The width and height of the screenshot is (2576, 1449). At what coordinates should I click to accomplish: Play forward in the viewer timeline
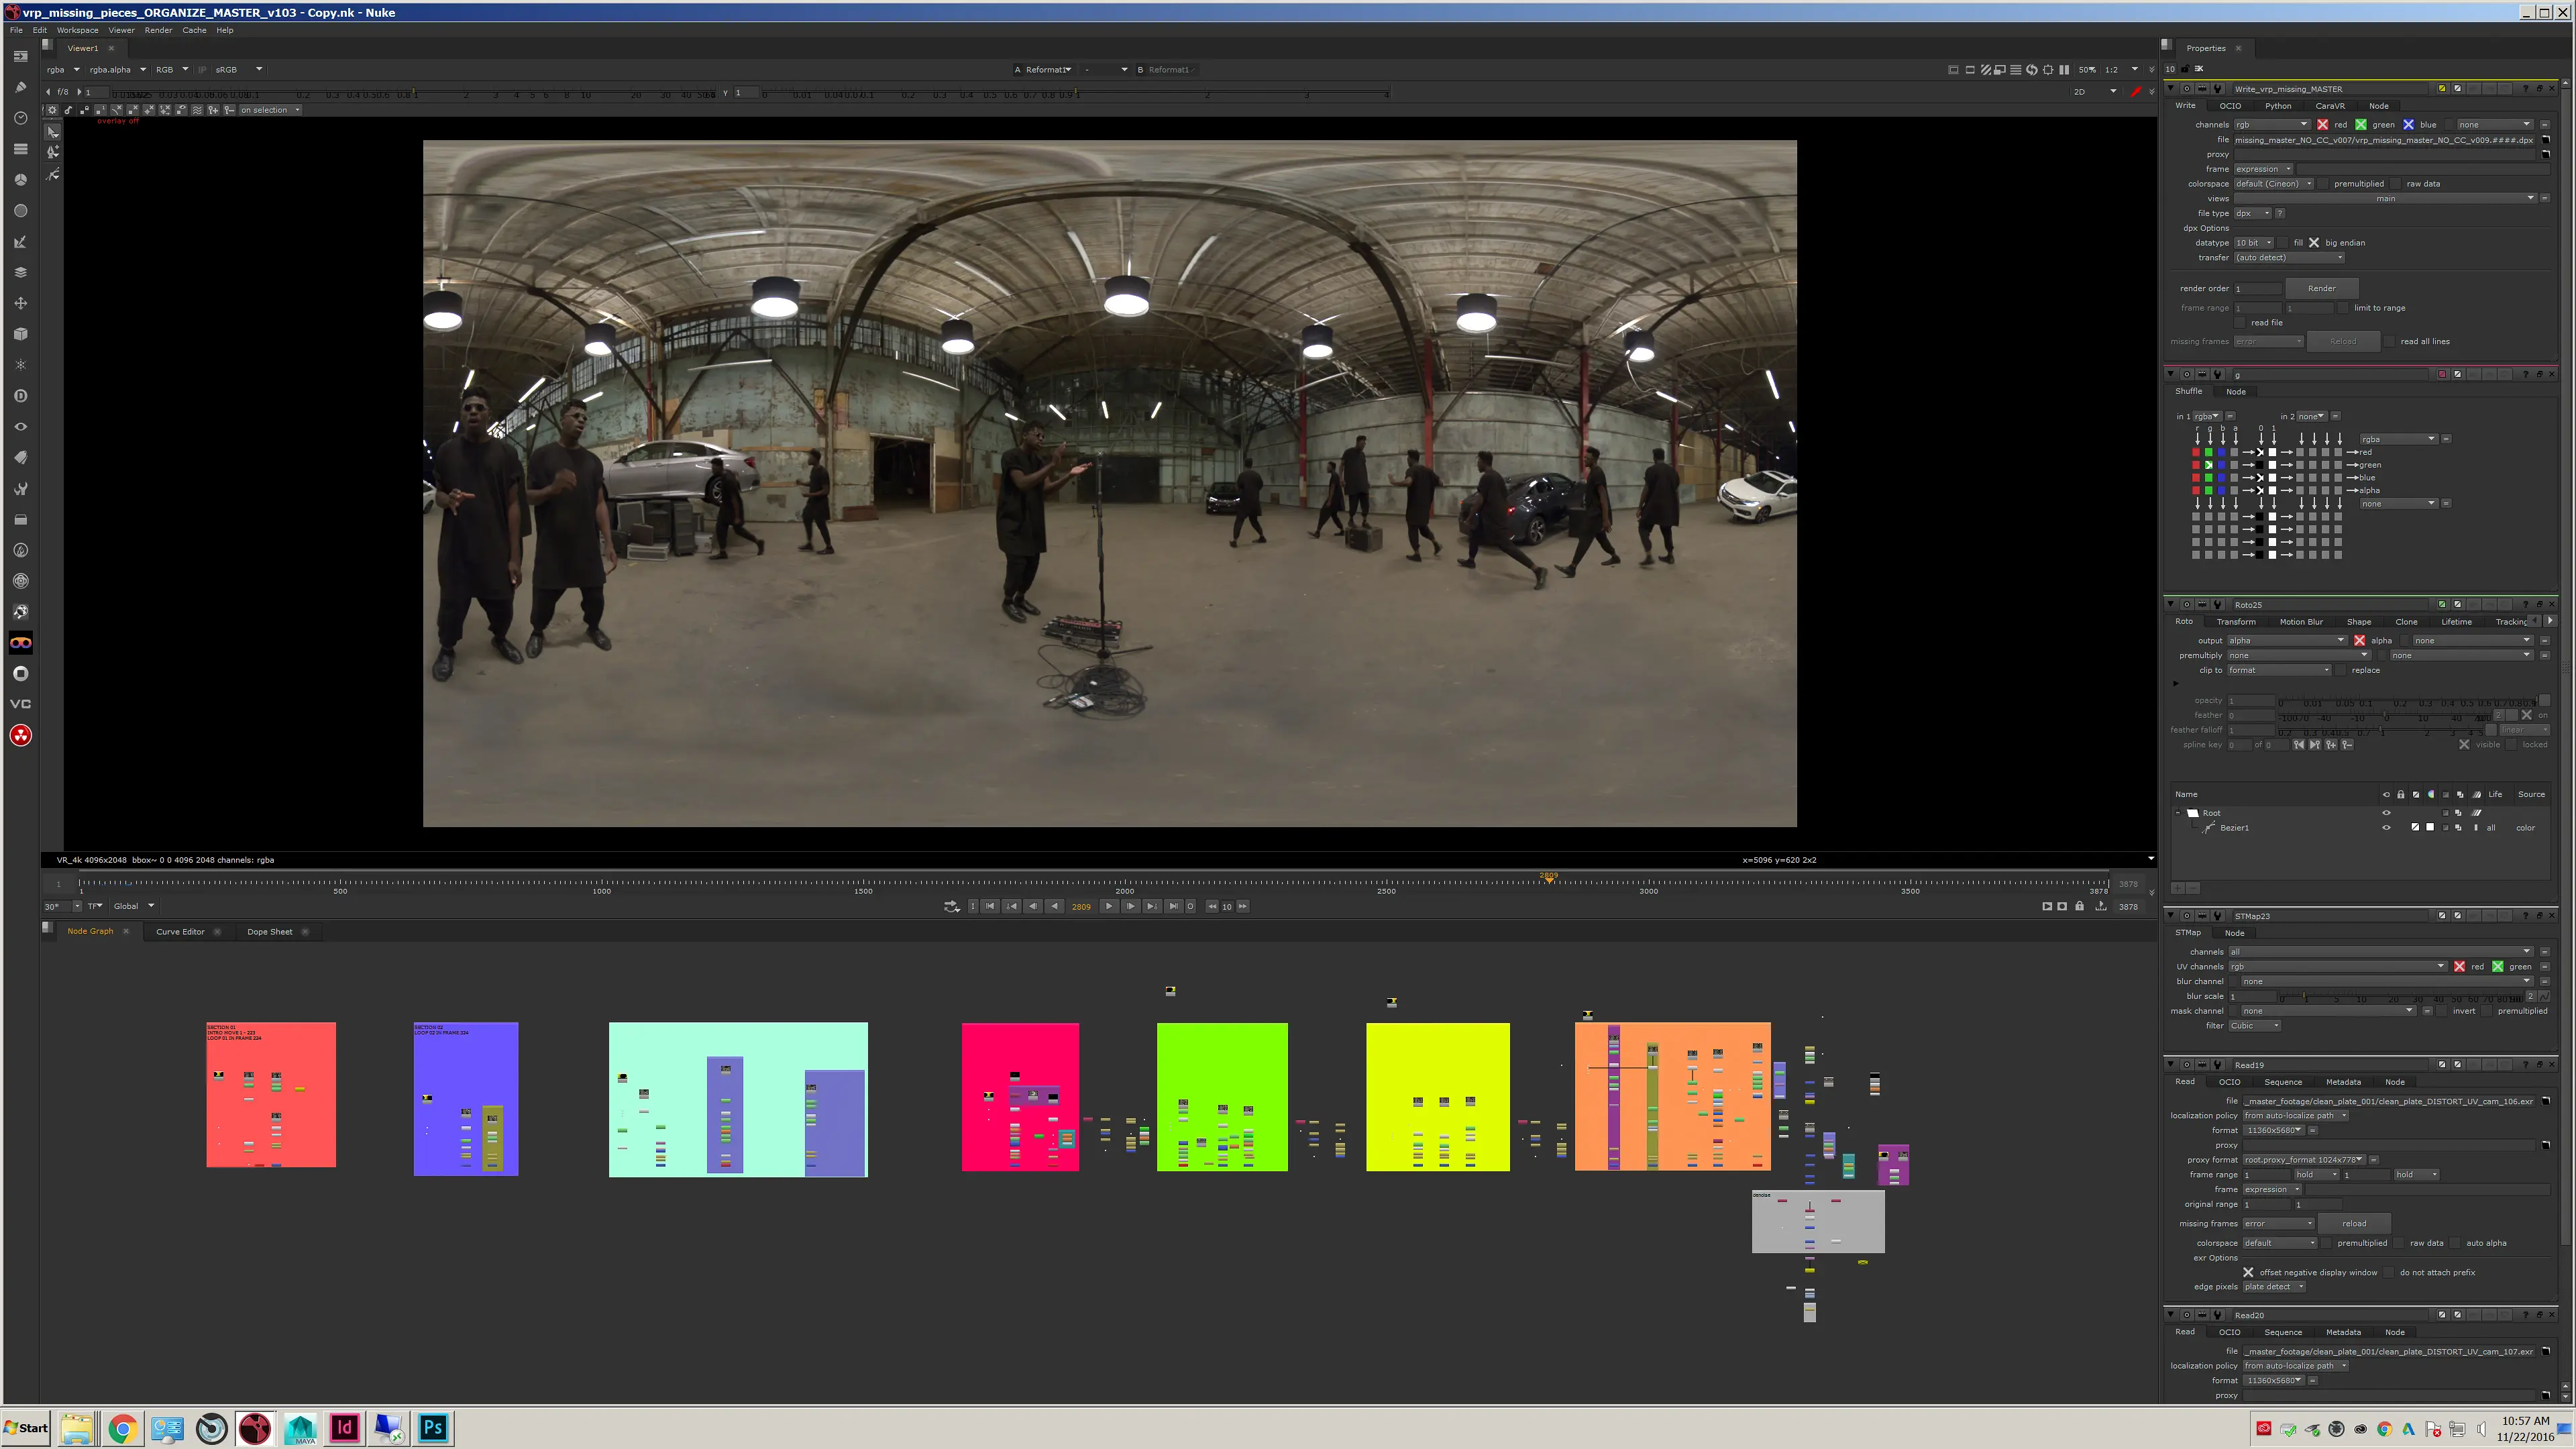pos(1109,907)
